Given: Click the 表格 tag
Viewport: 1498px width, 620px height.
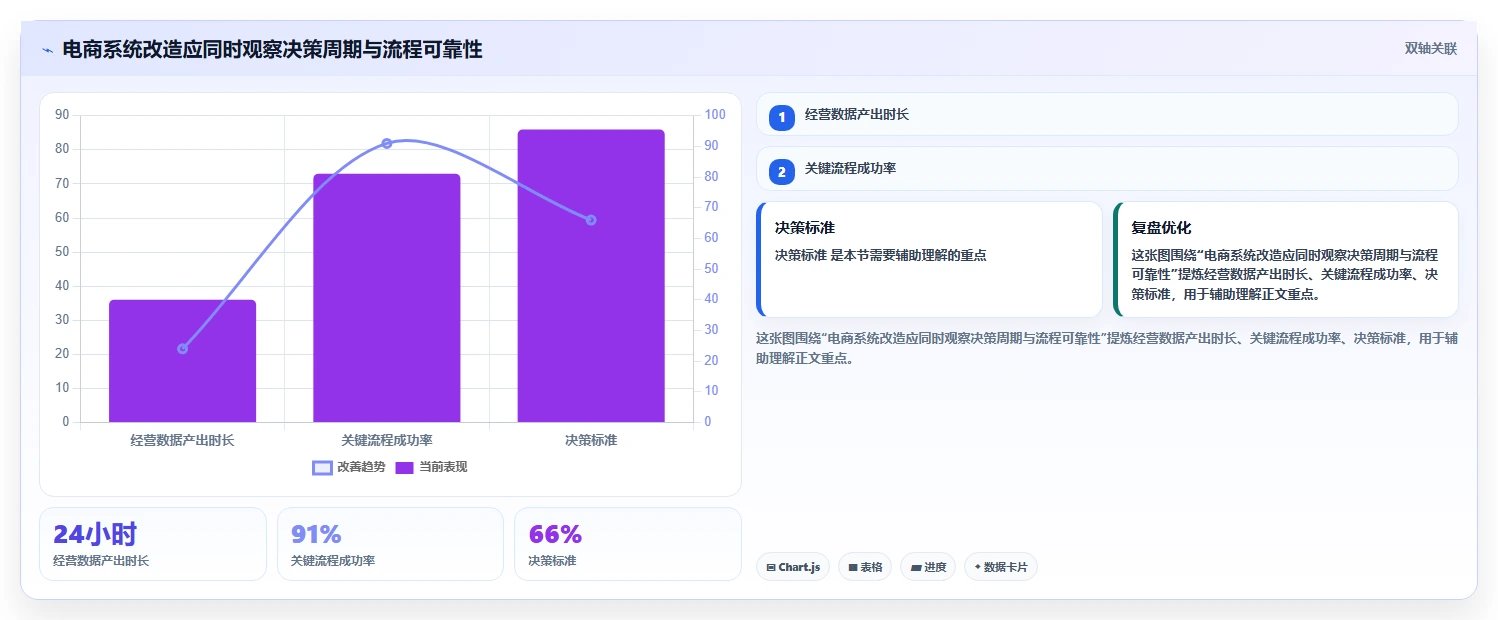Looking at the screenshot, I should 865,567.
